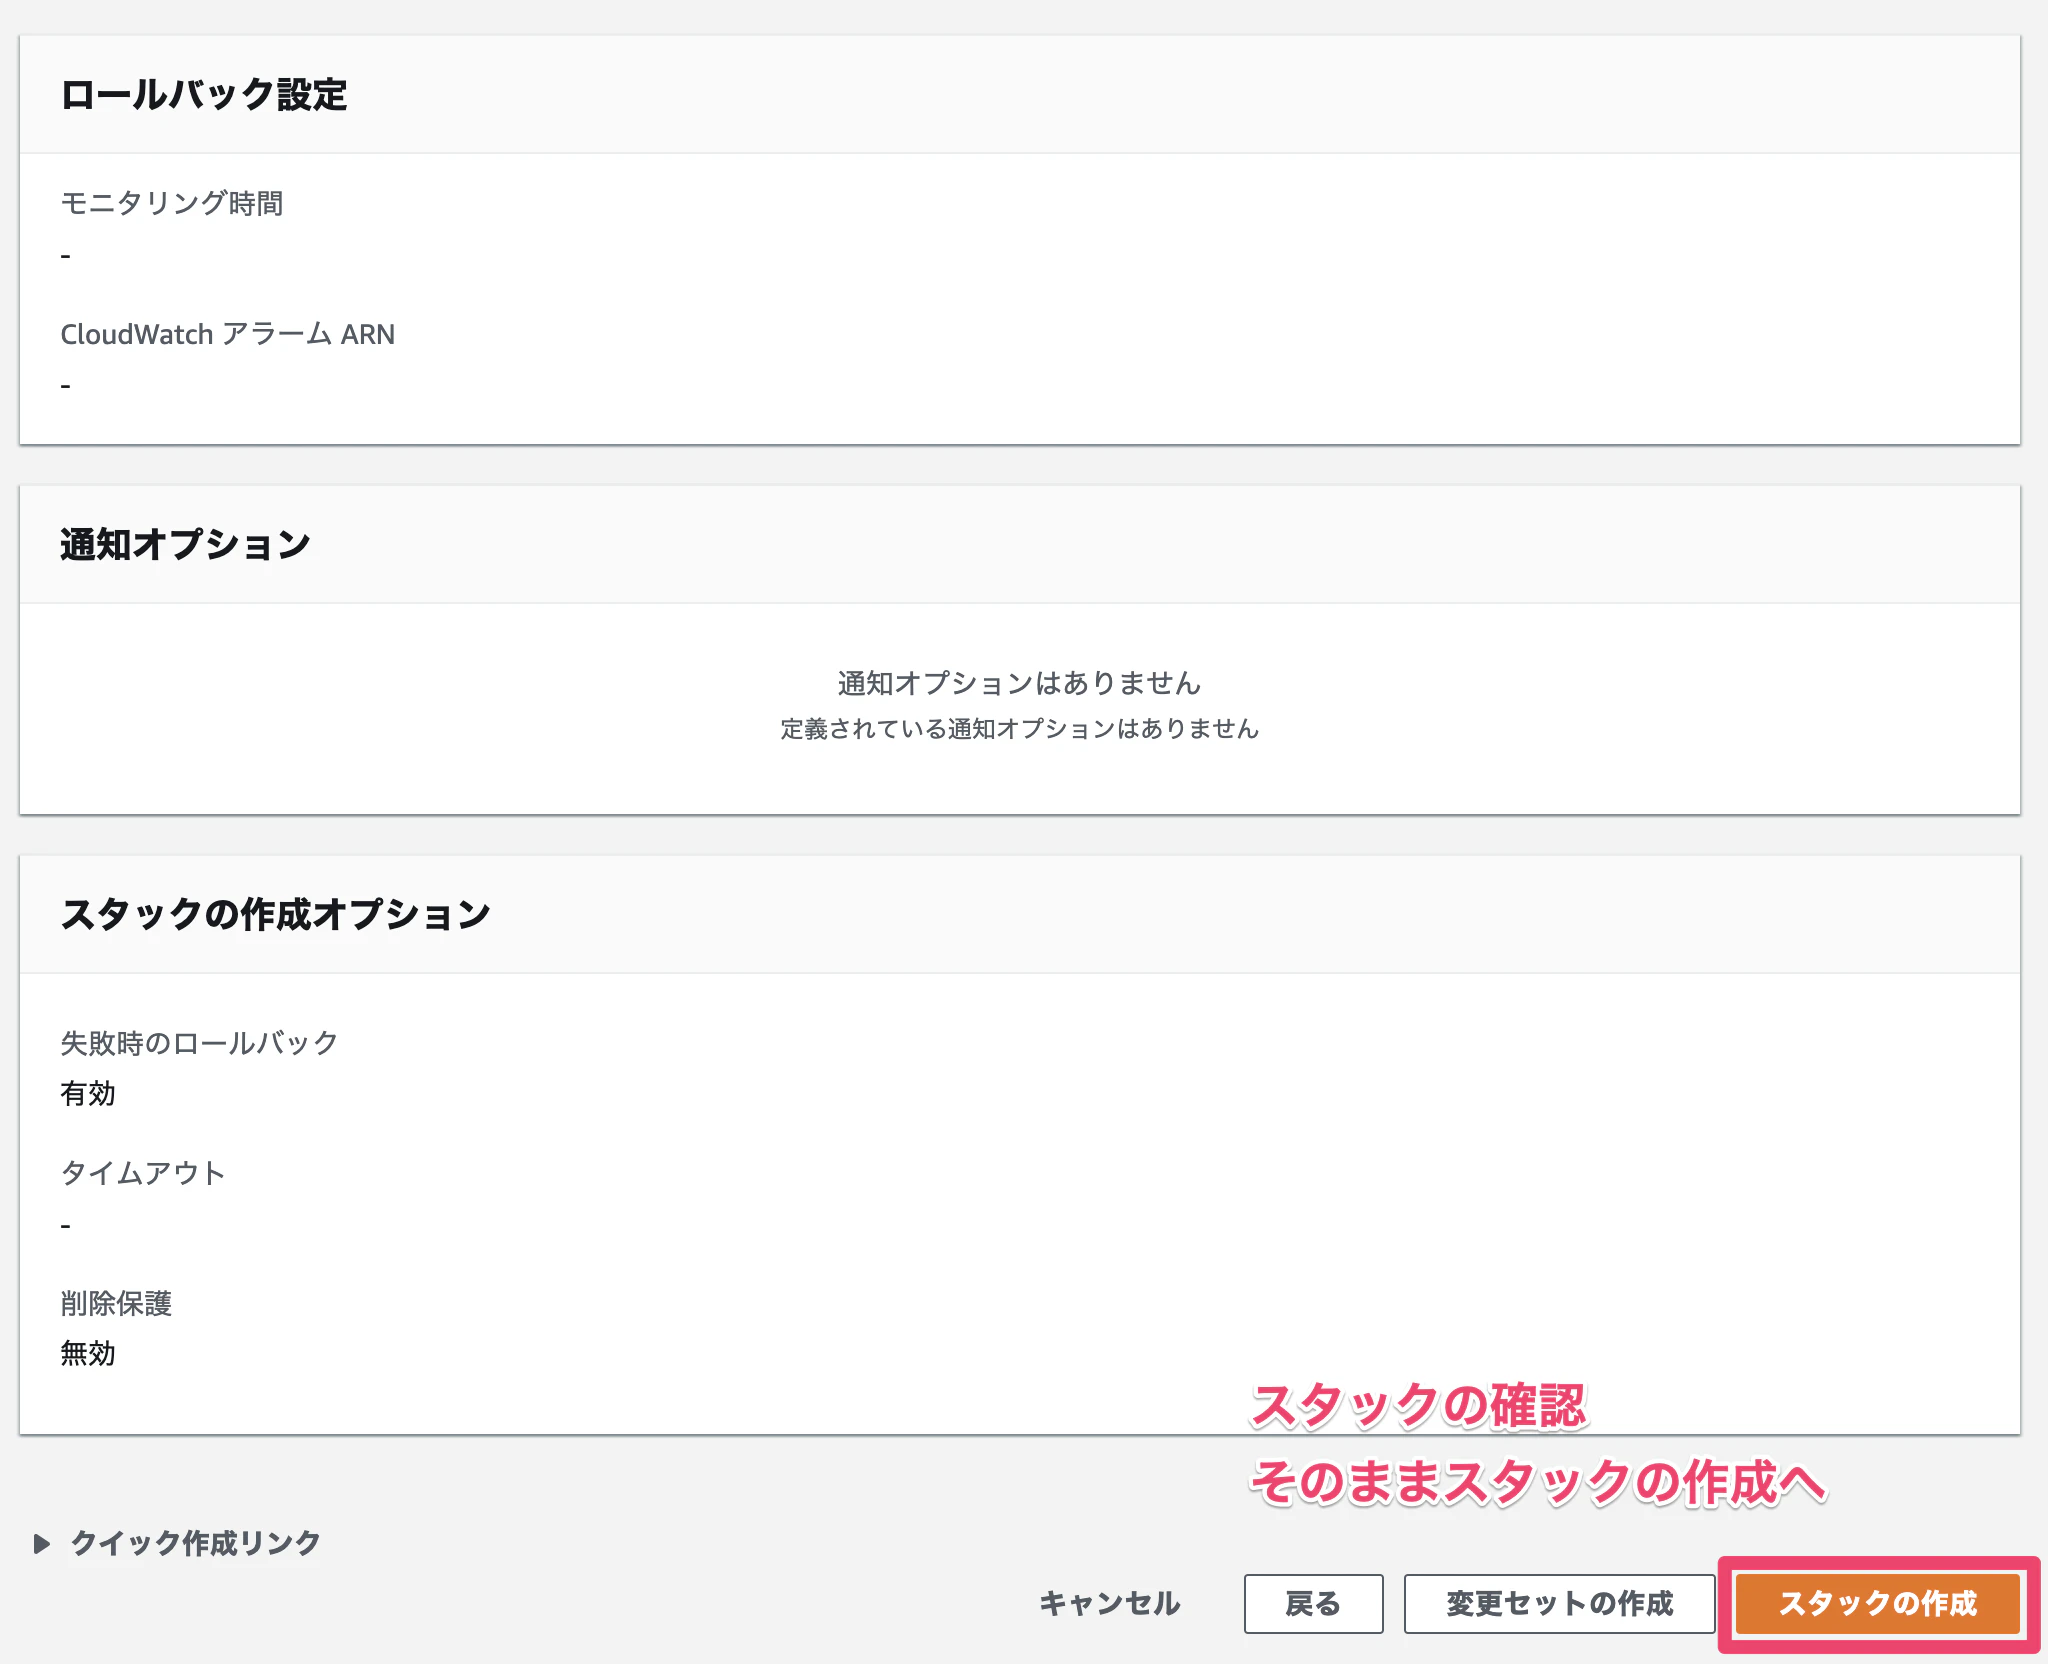Screen dimensions: 2048x1664
Task: Go back with the 戻る button
Action: coord(1313,1603)
